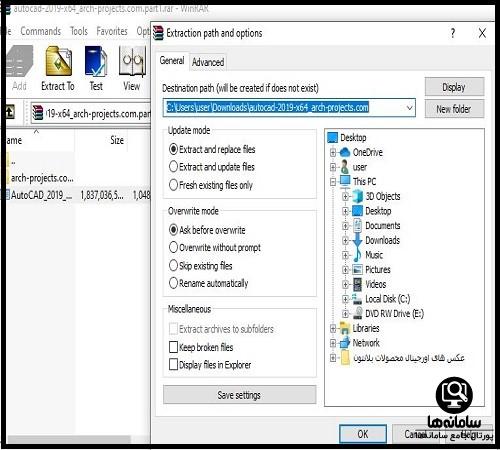Image resolution: width=500 pixels, height=450 pixels.
Task: Collapse the This PC tree node
Action: click(333, 182)
